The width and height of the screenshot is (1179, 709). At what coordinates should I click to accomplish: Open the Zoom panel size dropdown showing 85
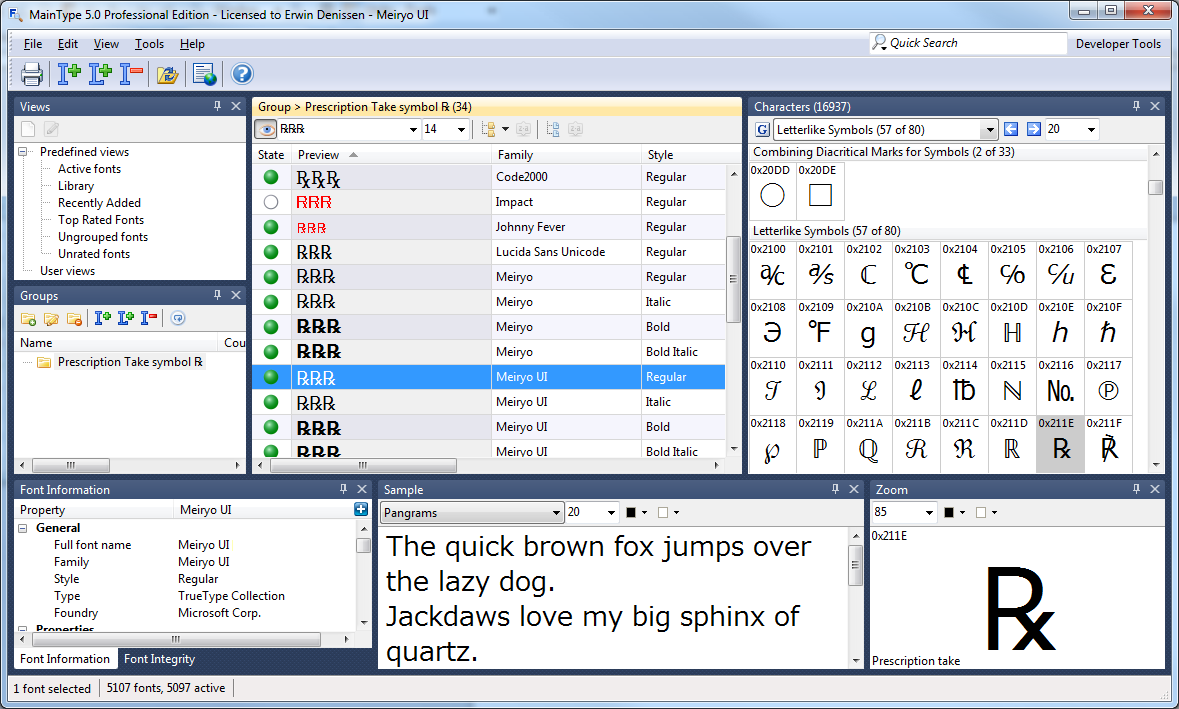[929, 513]
